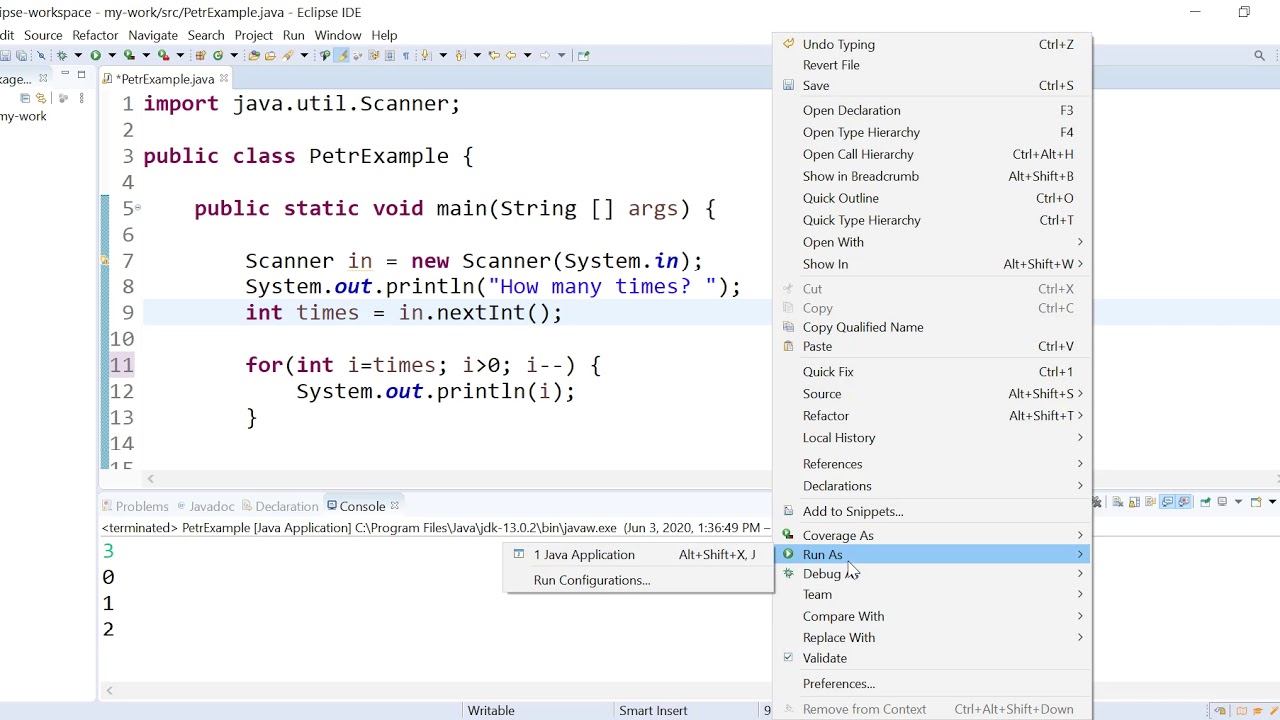Toggle Show Console on standard output change
Viewport: 1280px width, 720px height.
point(1167,502)
